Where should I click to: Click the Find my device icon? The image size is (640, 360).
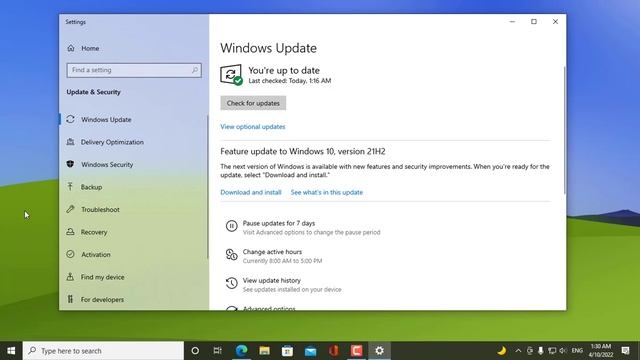tap(70, 276)
